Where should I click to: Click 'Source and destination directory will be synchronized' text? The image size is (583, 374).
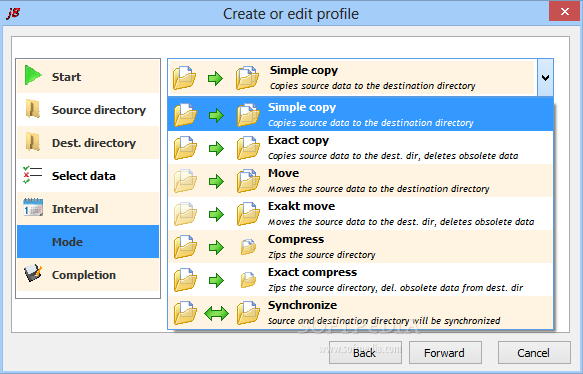coord(384,321)
